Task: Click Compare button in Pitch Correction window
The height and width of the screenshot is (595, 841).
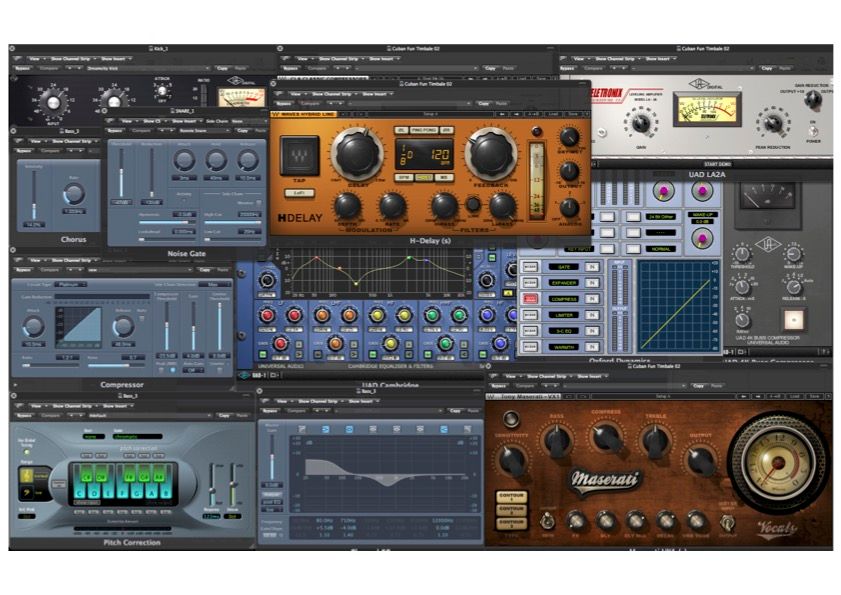Action: pyautogui.click(x=50, y=415)
